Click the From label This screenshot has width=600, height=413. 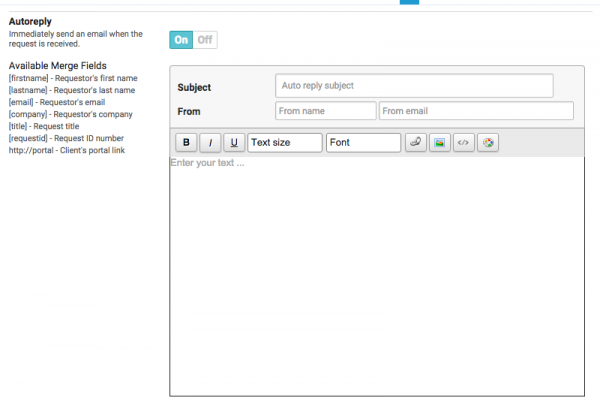coord(189,111)
